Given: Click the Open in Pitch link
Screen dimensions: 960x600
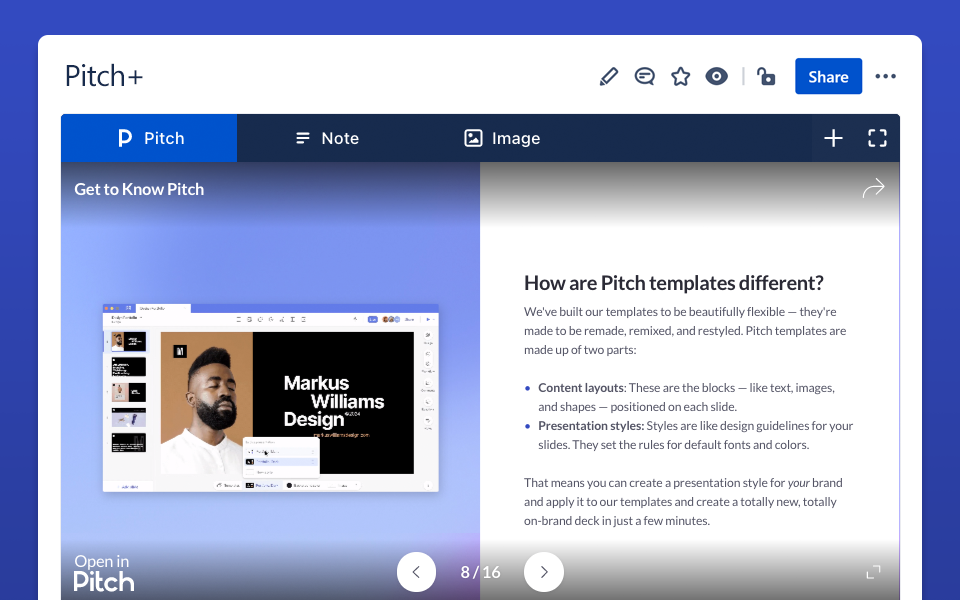Looking at the screenshot, I should click(104, 573).
